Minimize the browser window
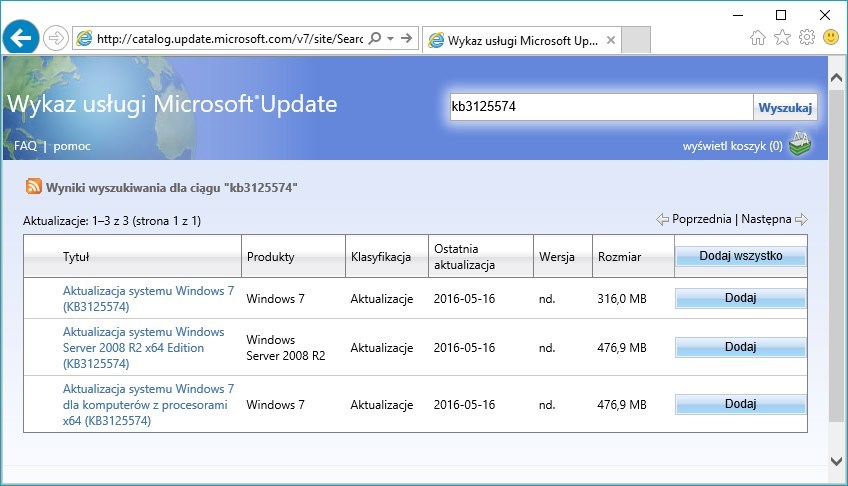This screenshot has width=848, height=486. pyautogui.click(x=738, y=15)
